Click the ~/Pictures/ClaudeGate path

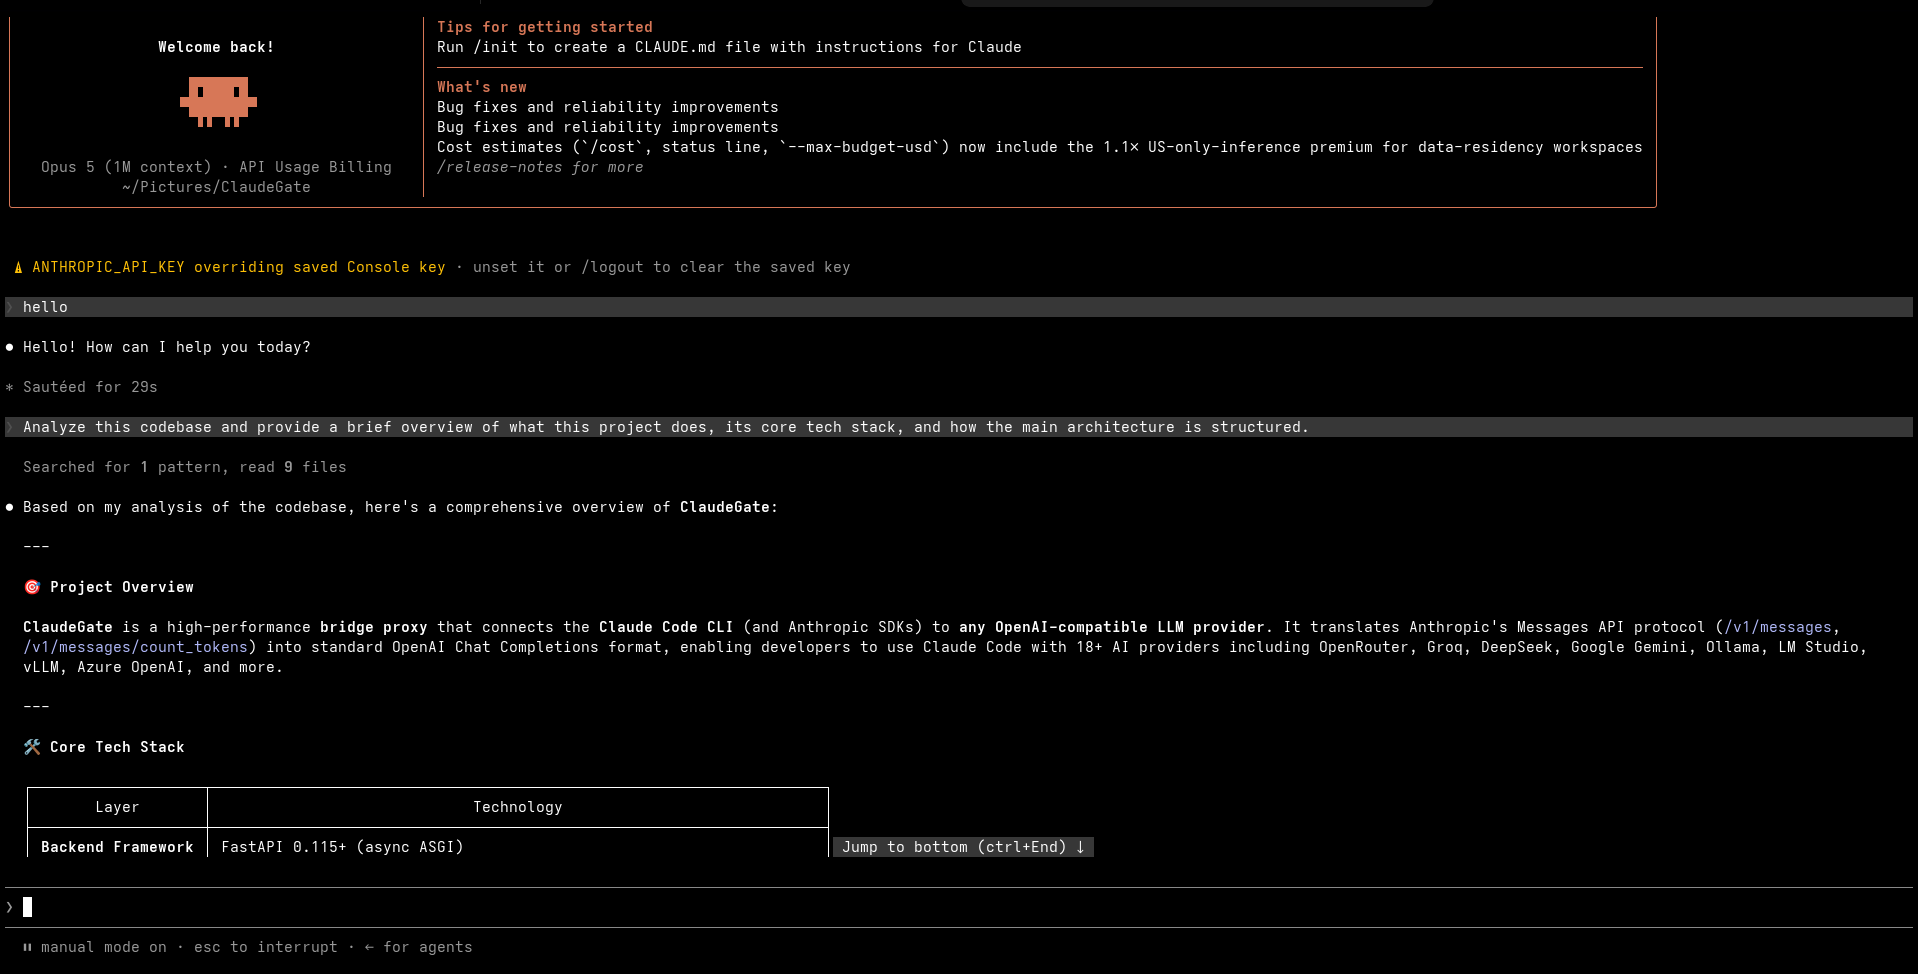pyautogui.click(x=216, y=187)
